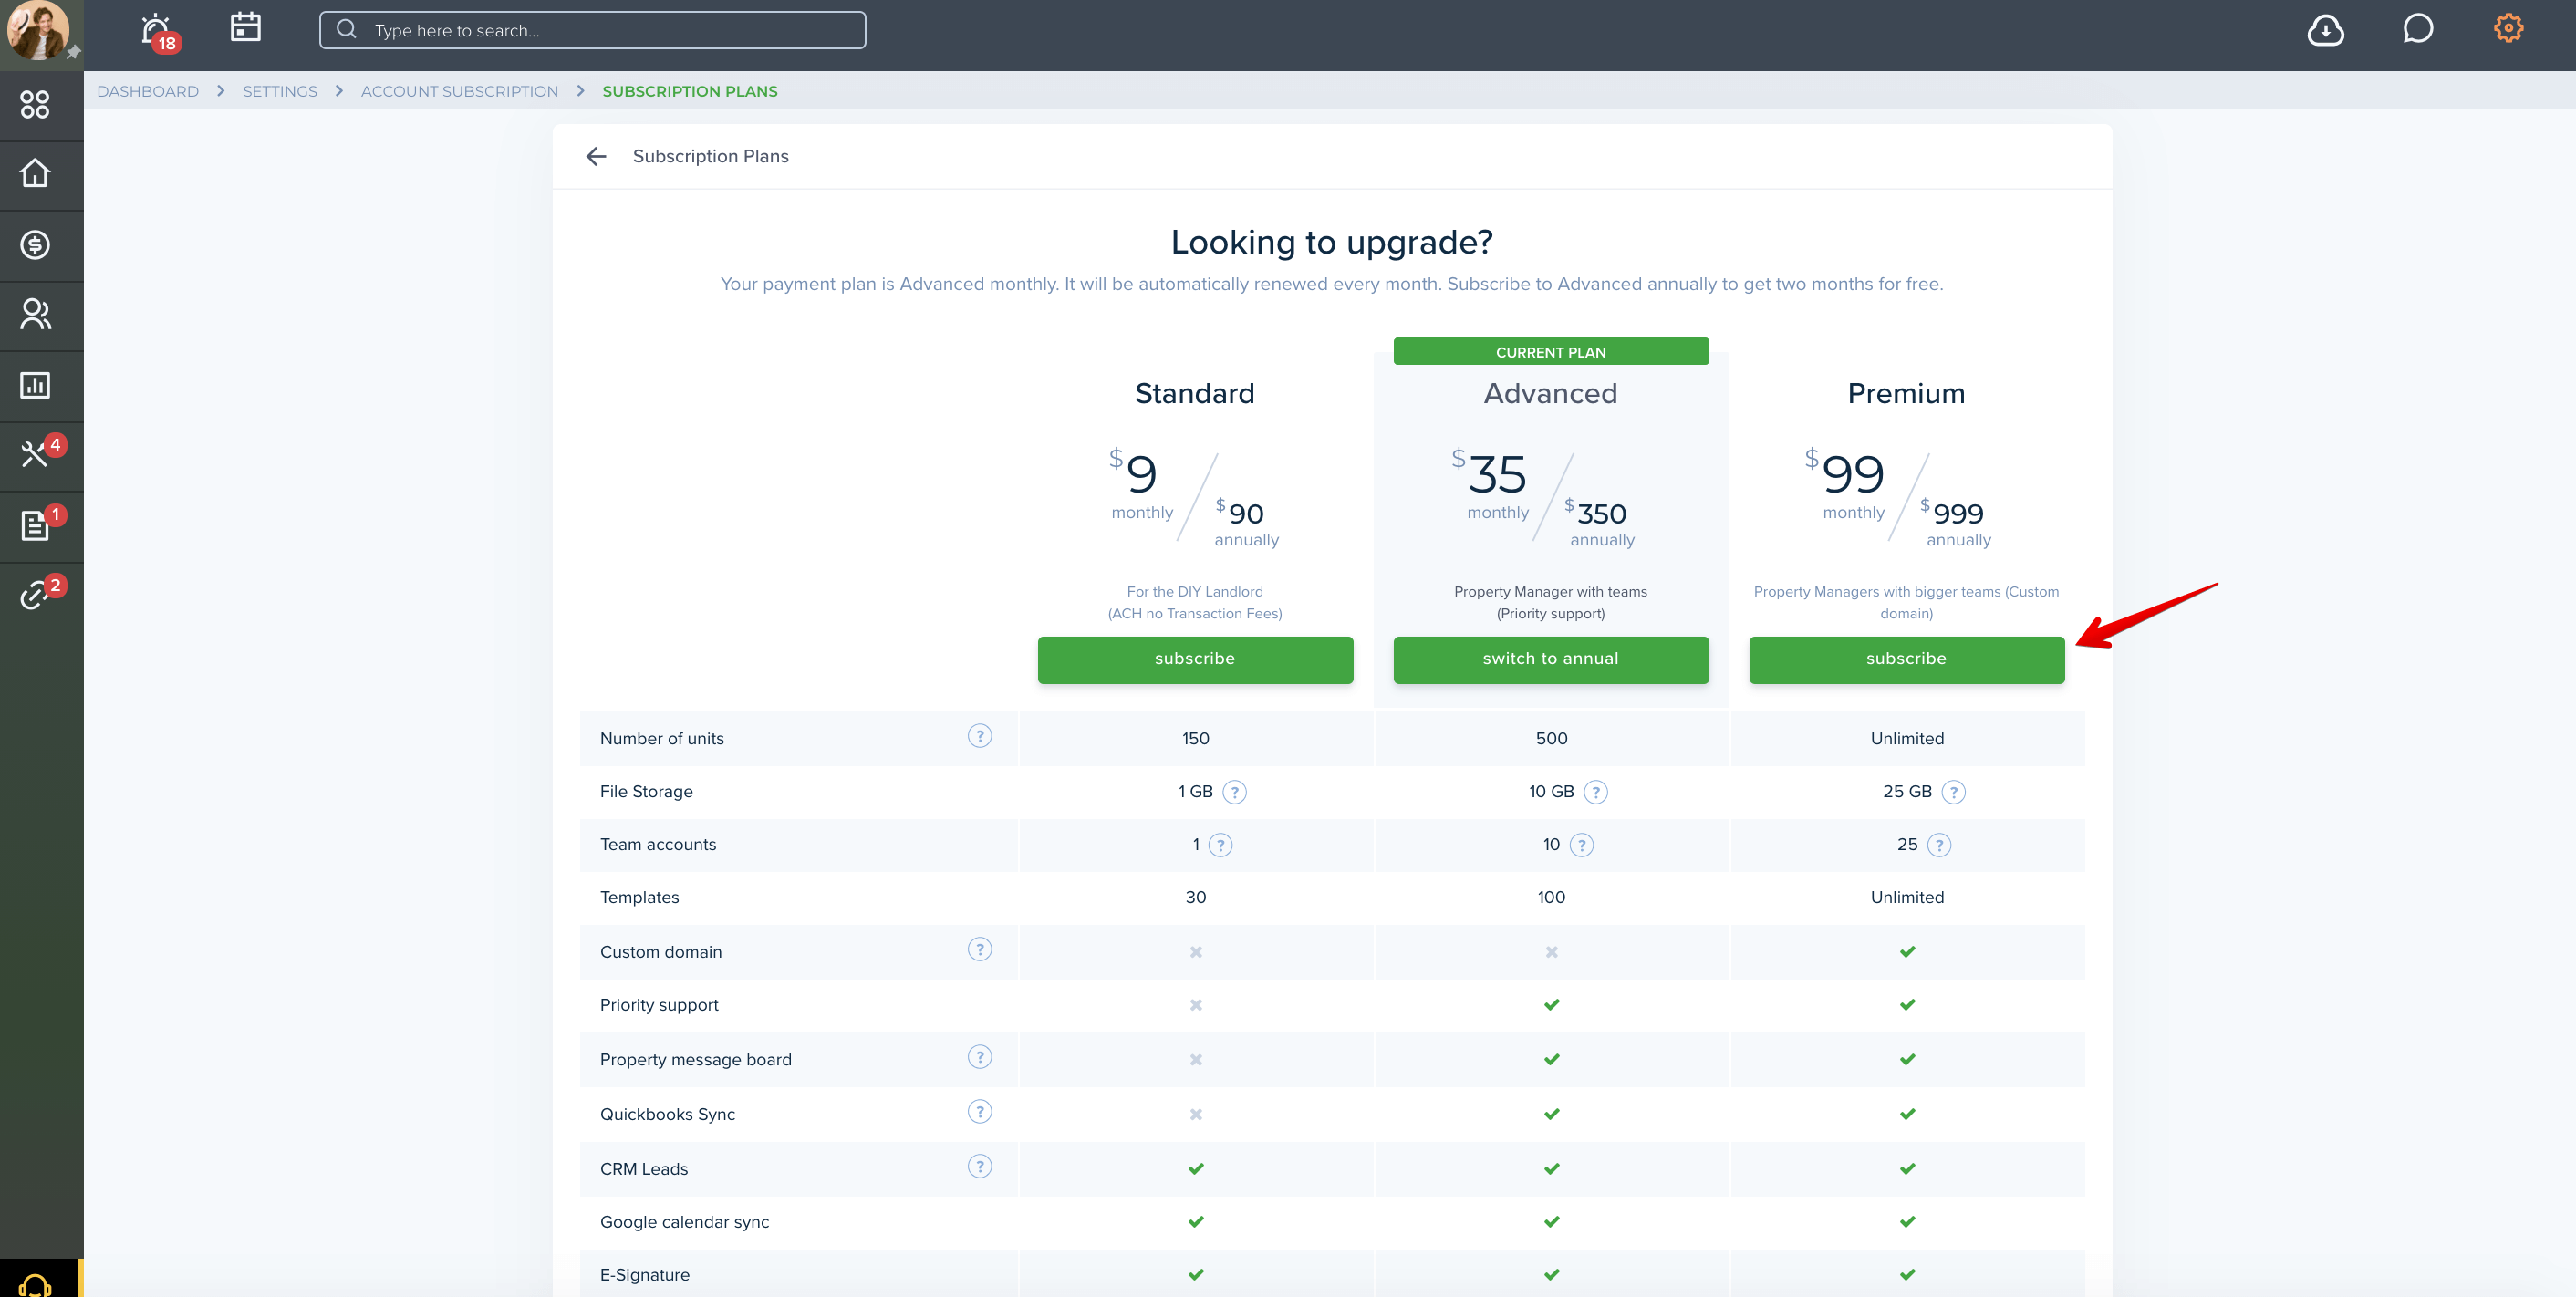Click the help icon next to 1 GB storage
Viewport: 2576px width, 1297px height.
1235,792
